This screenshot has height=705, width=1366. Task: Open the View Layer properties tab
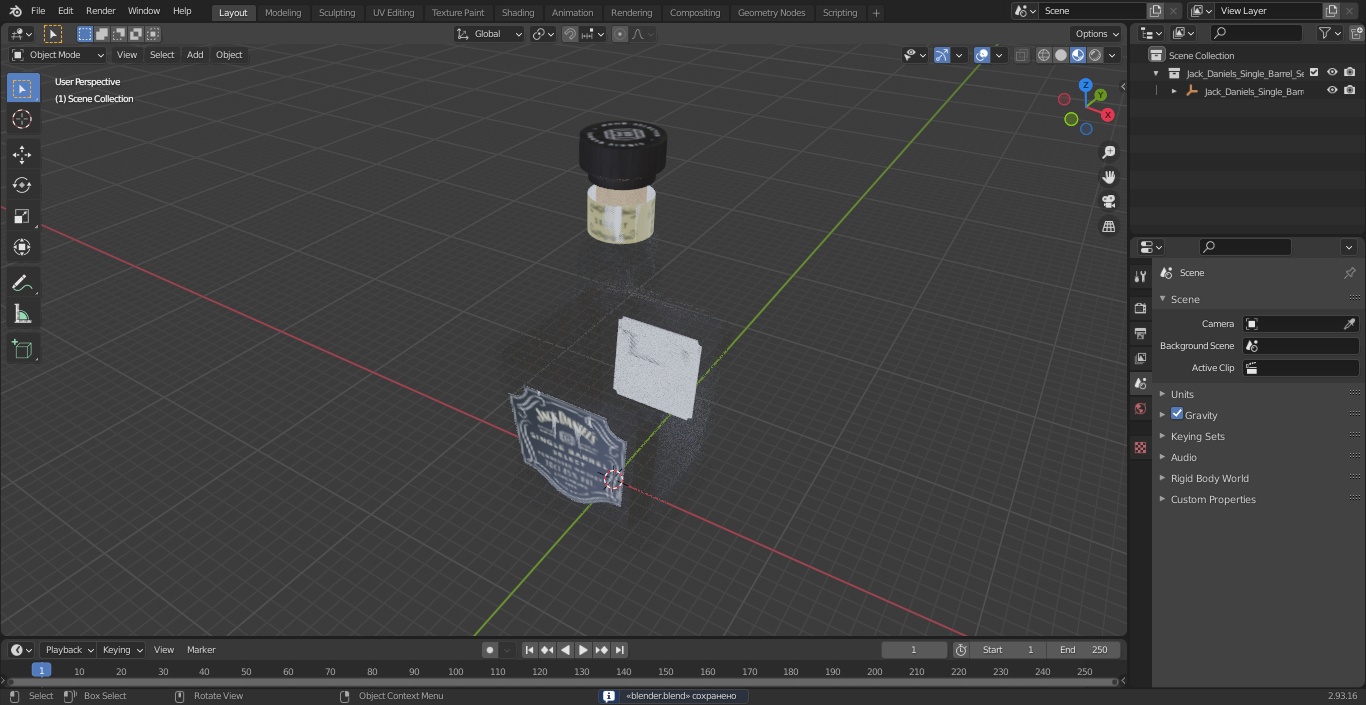tap(1141, 358)
